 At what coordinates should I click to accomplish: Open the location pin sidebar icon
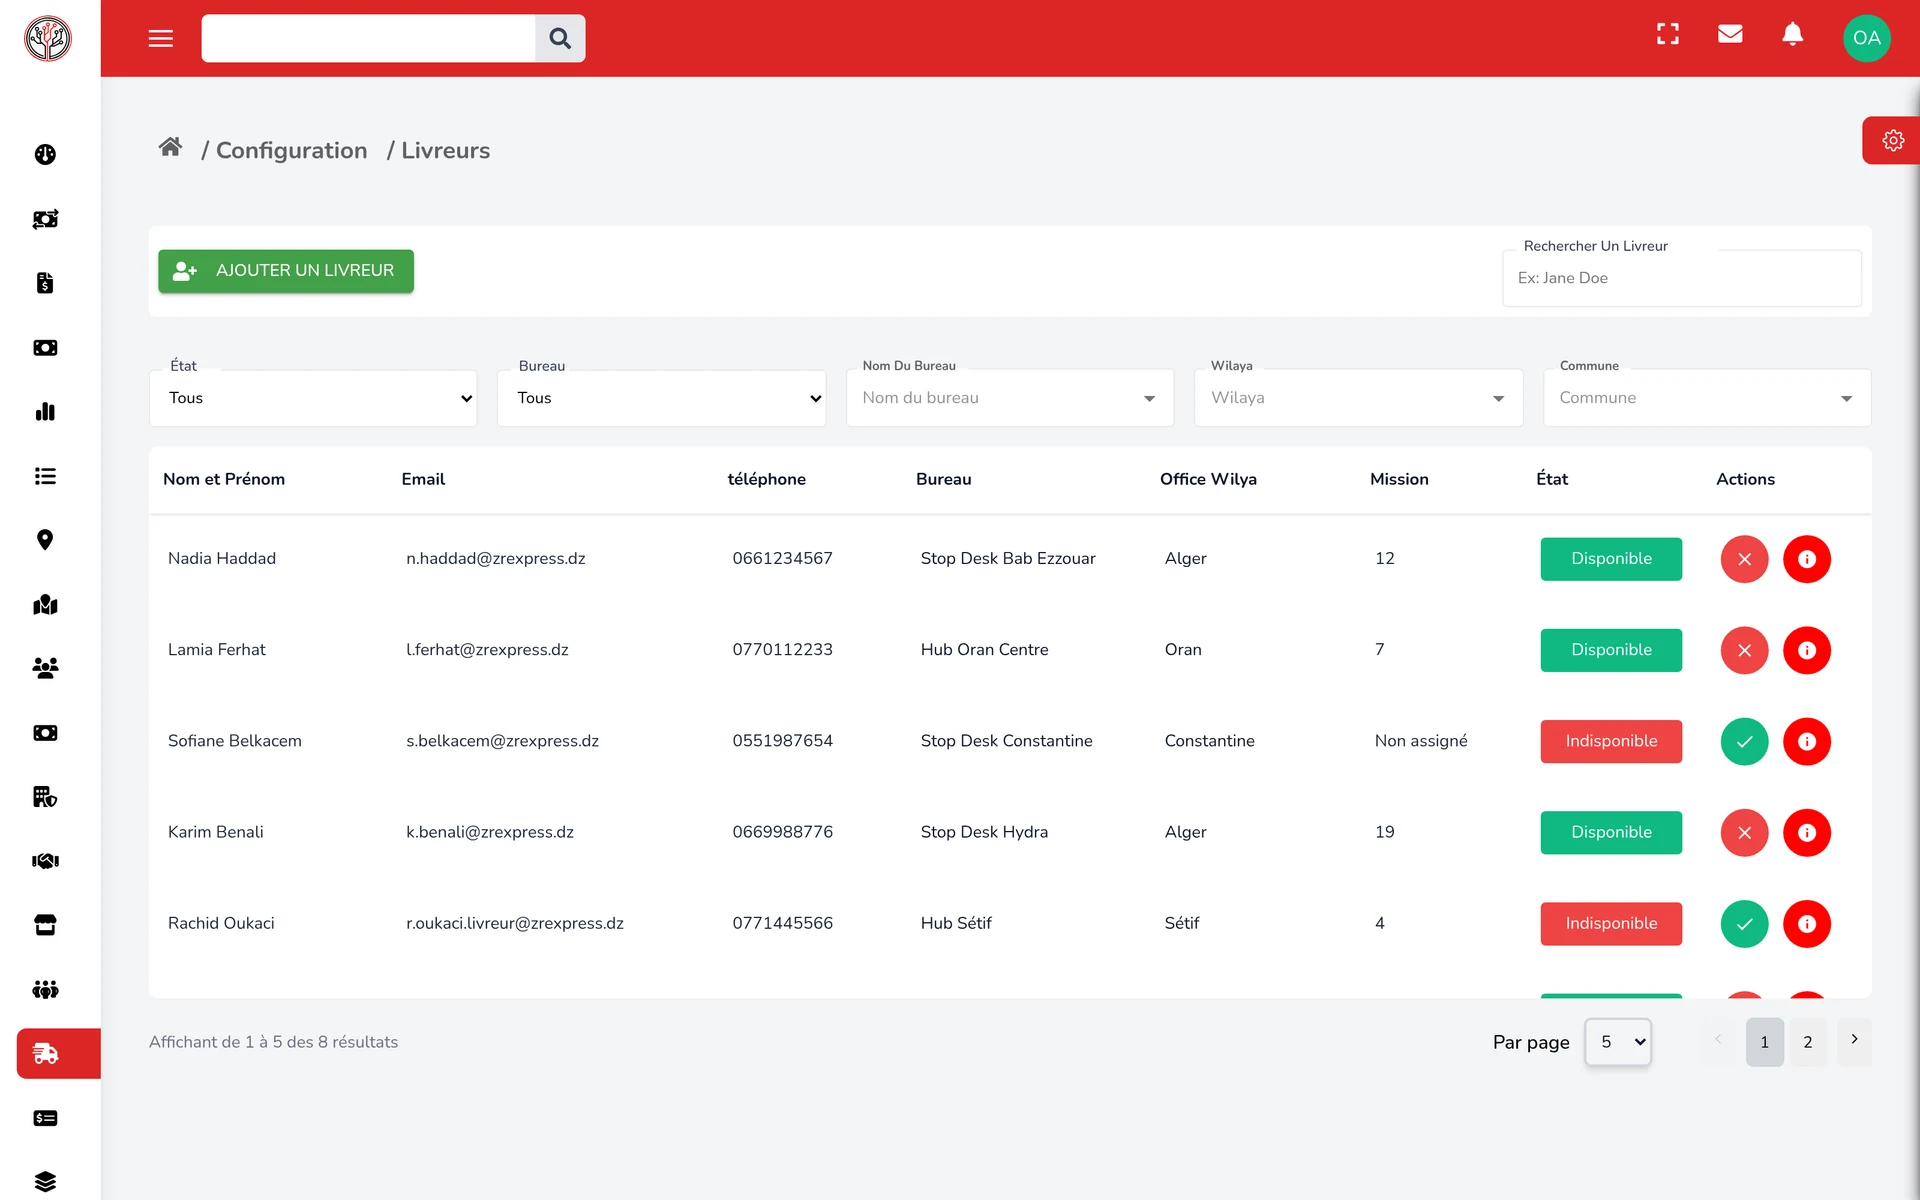pyautogui.click(x=45, y=540)
